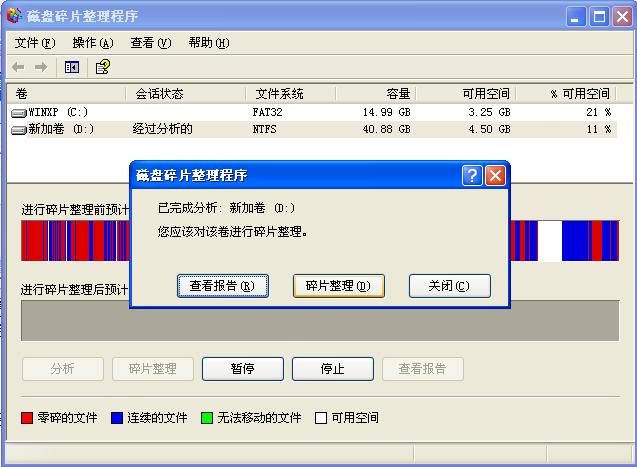Click the 卷 column header
637x467 pixels.
67,94
